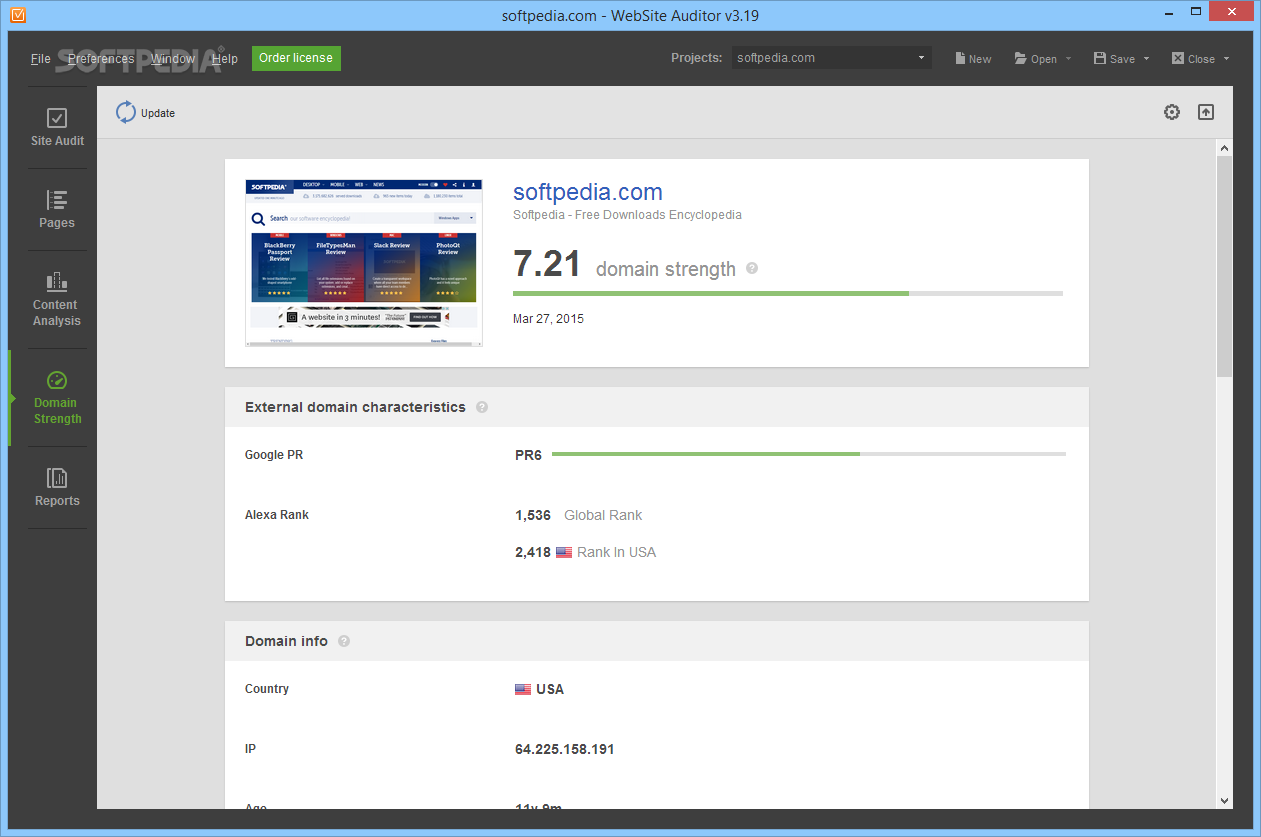Screen dimensions: 1261x837
Task: Click the export arrow icon beside gear
Action: click(x=1206, y=112)
